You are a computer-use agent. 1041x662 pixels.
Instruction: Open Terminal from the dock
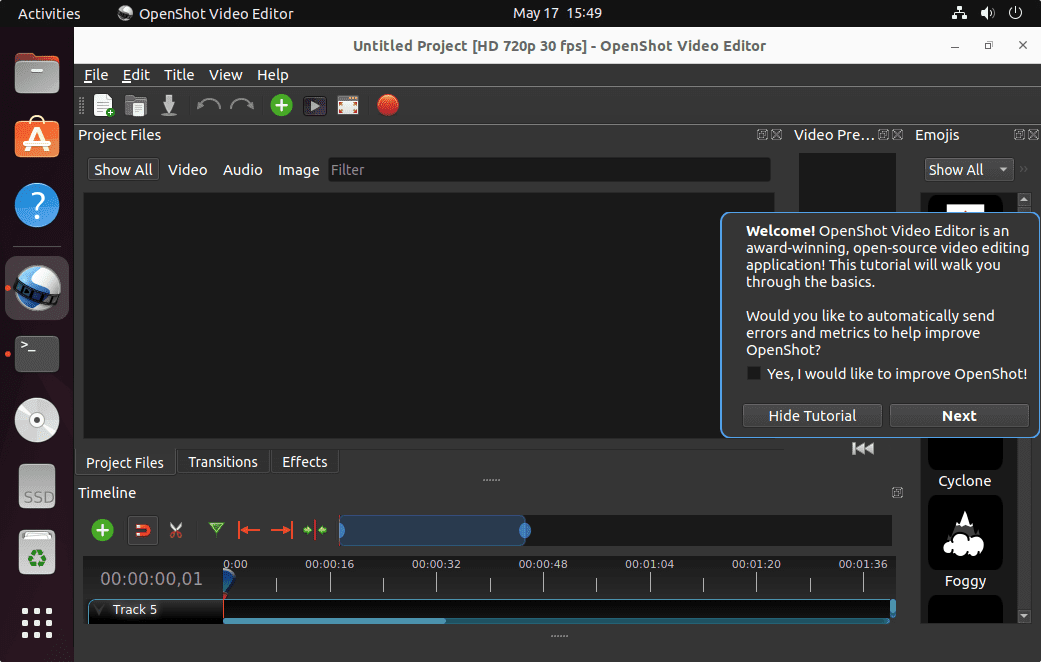tap(37, 354)
